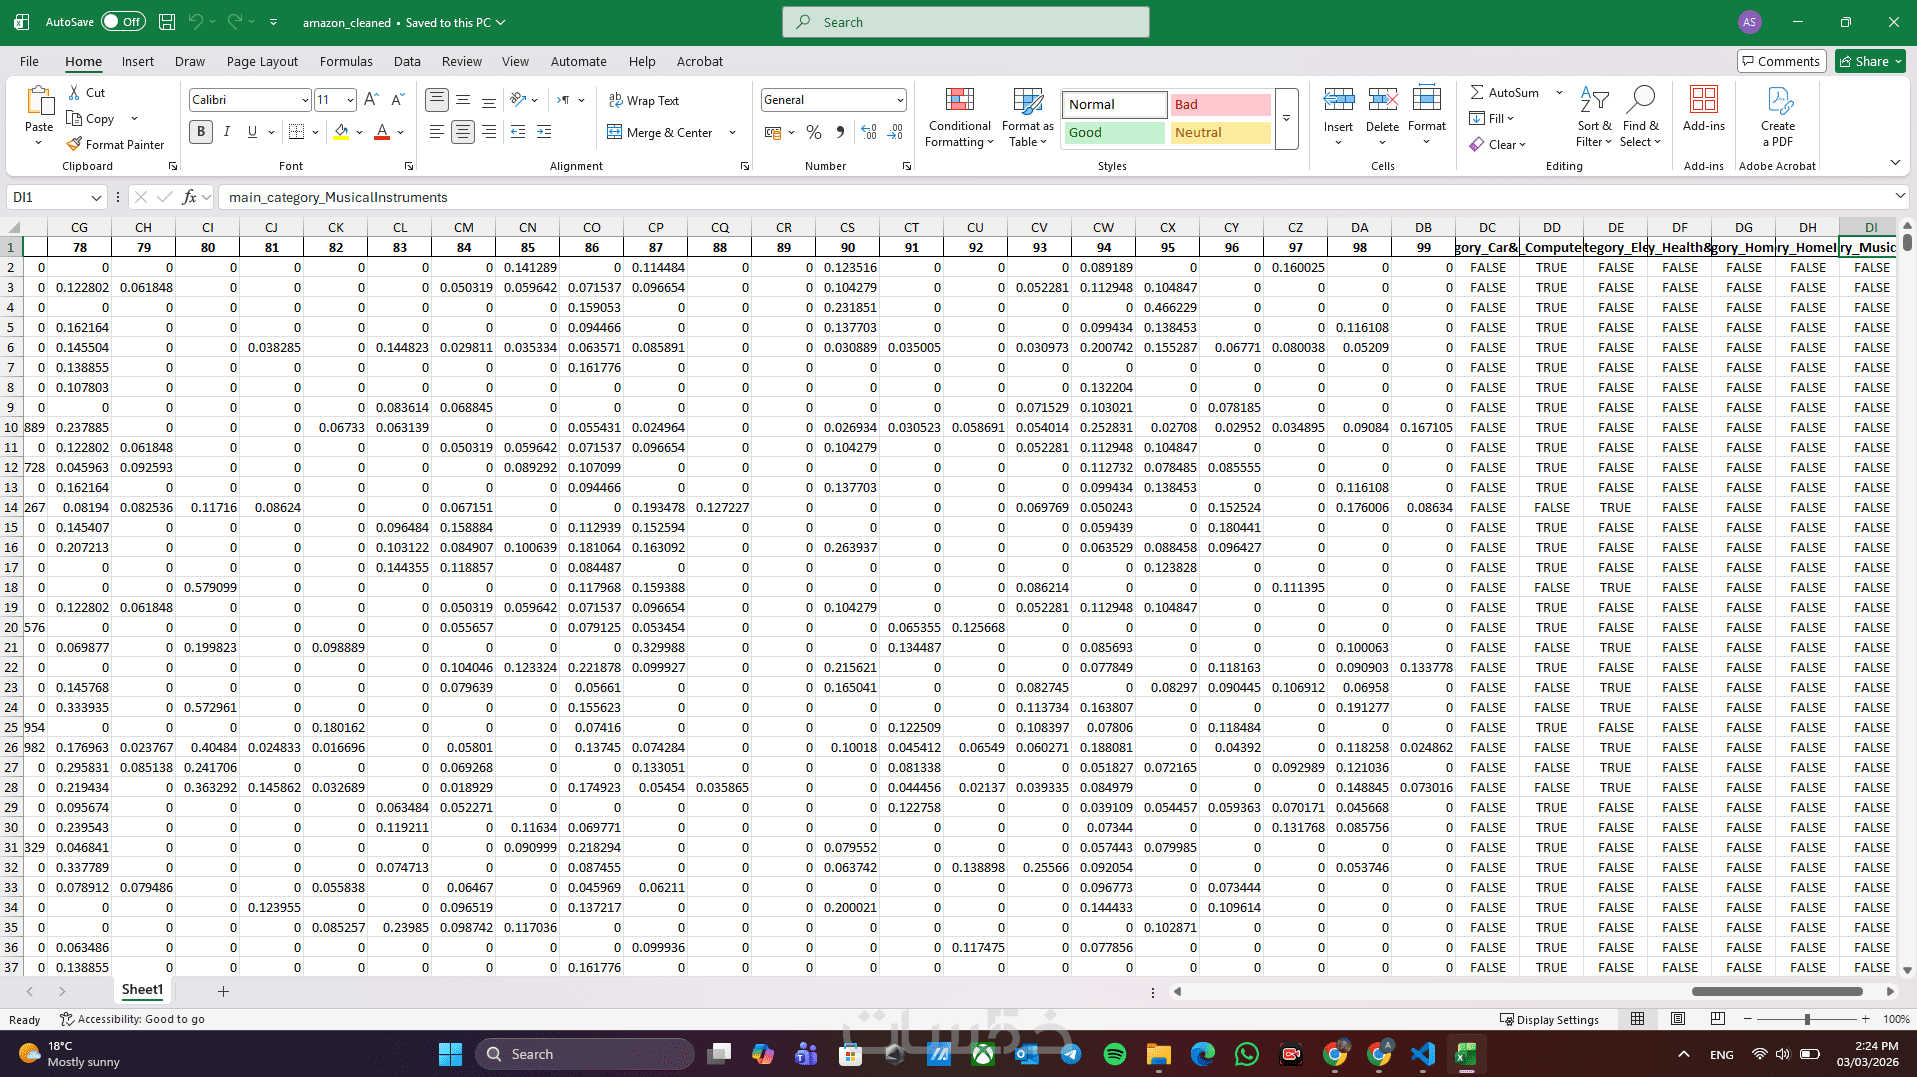The width and height of the screenshot is (1917, 1077).
Task: Toggle Align Left
Action: pyautogui.click(x=437, y=132)
